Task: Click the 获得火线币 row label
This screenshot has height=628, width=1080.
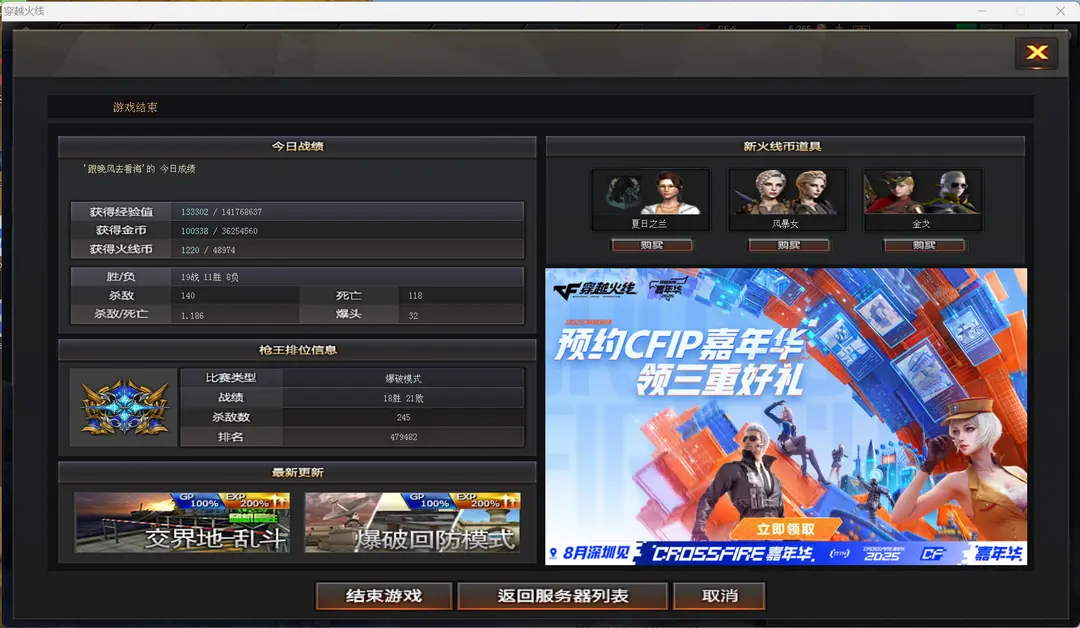Action: [121, 249]
